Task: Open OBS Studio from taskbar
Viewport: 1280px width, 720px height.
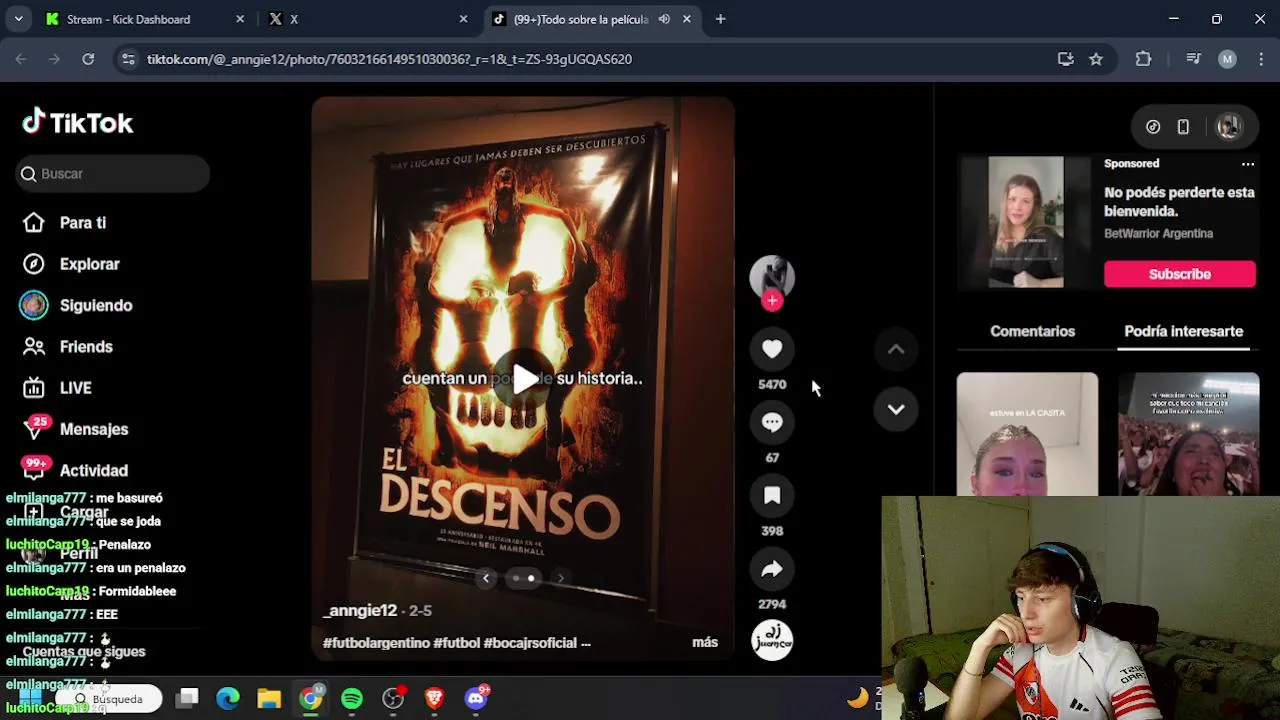Action: tap(393, 698)
